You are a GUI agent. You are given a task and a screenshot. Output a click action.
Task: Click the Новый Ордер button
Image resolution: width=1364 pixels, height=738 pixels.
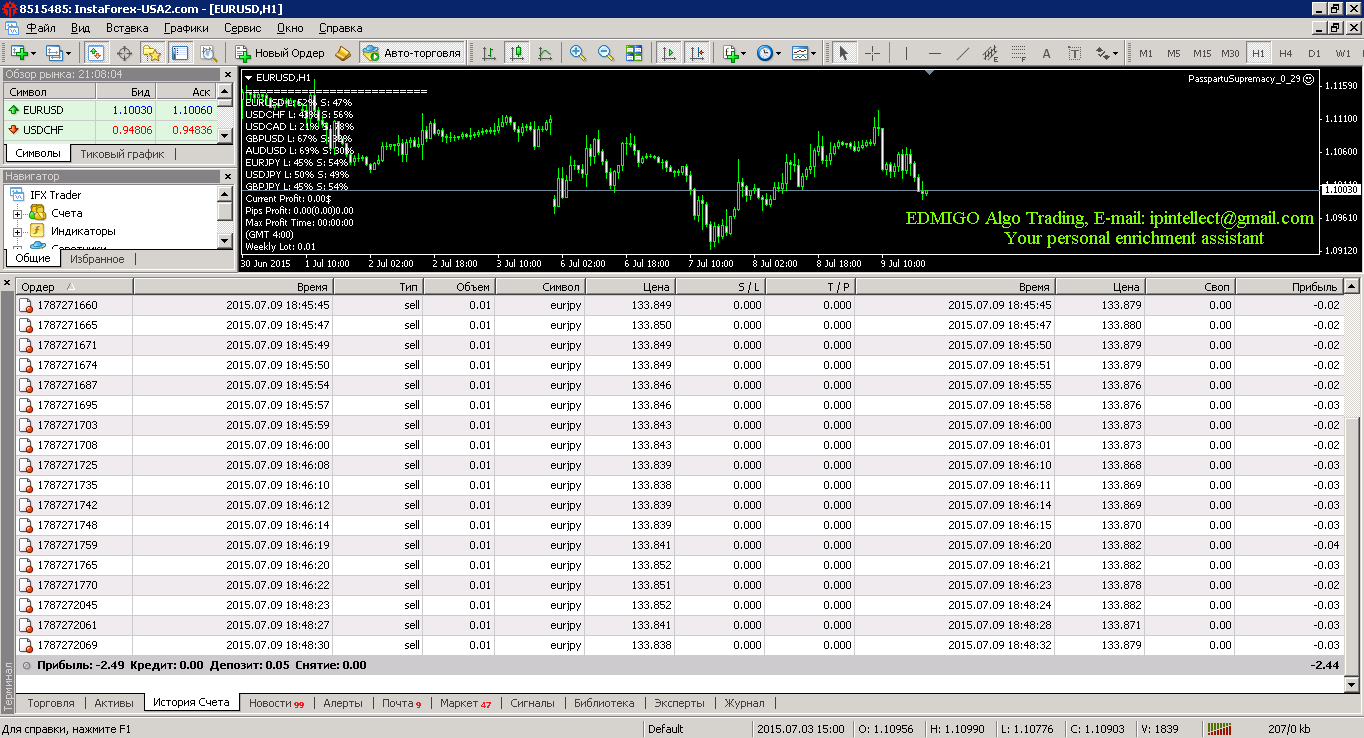[280, 53]
